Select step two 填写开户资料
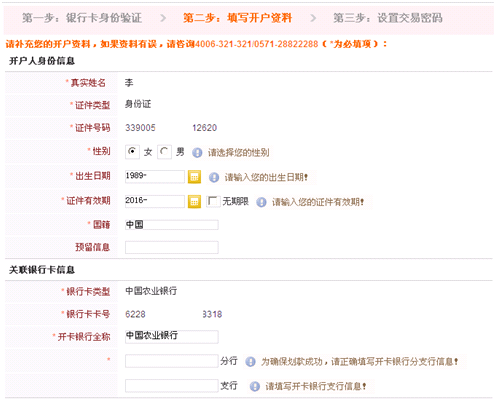 [238, 18]
